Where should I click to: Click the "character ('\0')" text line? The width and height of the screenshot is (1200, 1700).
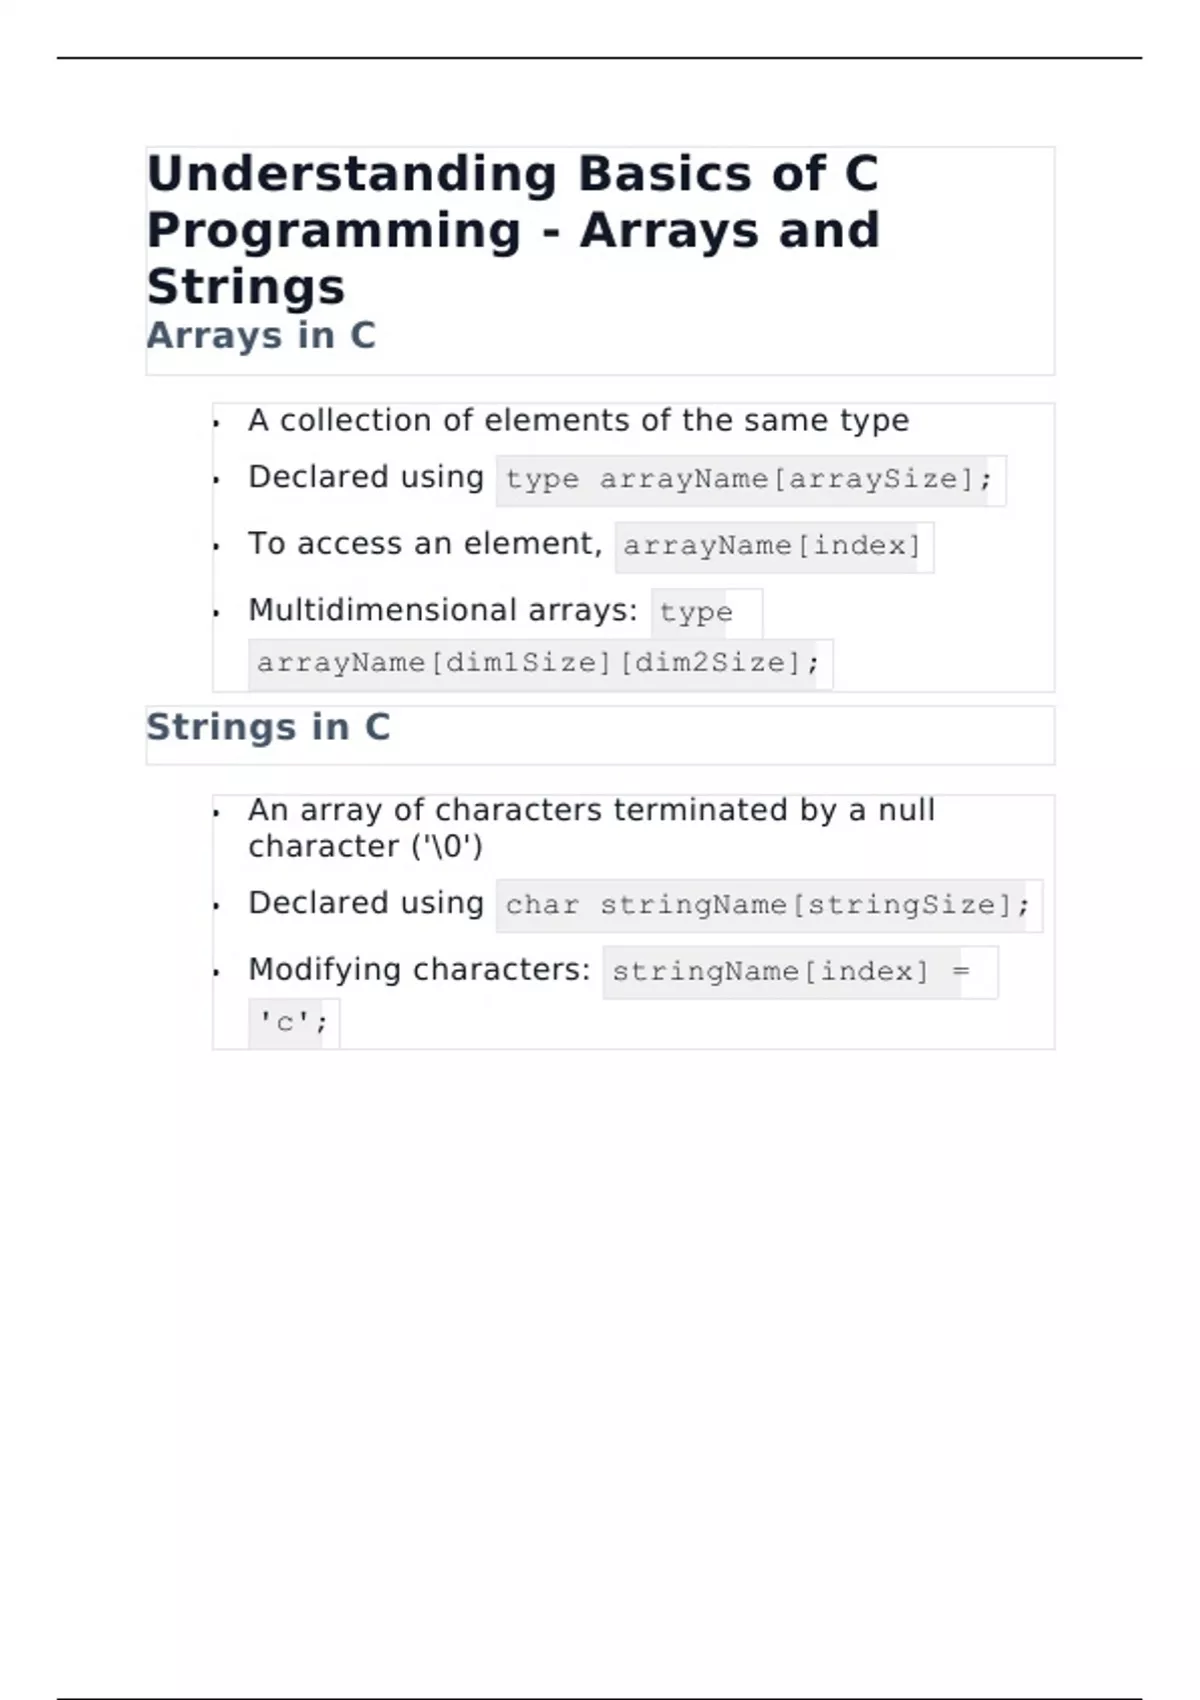tap(365, 847)
